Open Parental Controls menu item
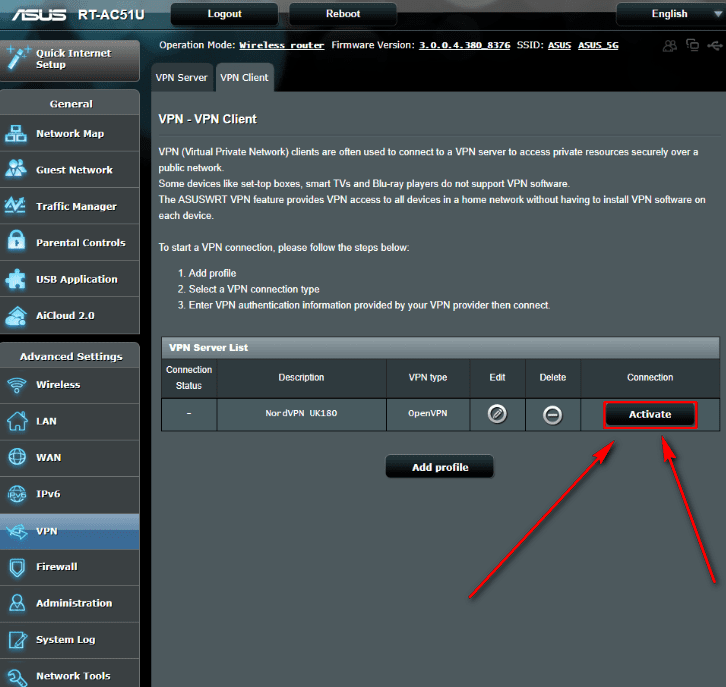The width and height of the screenshot is (726, 687). [x=69, y=243]
